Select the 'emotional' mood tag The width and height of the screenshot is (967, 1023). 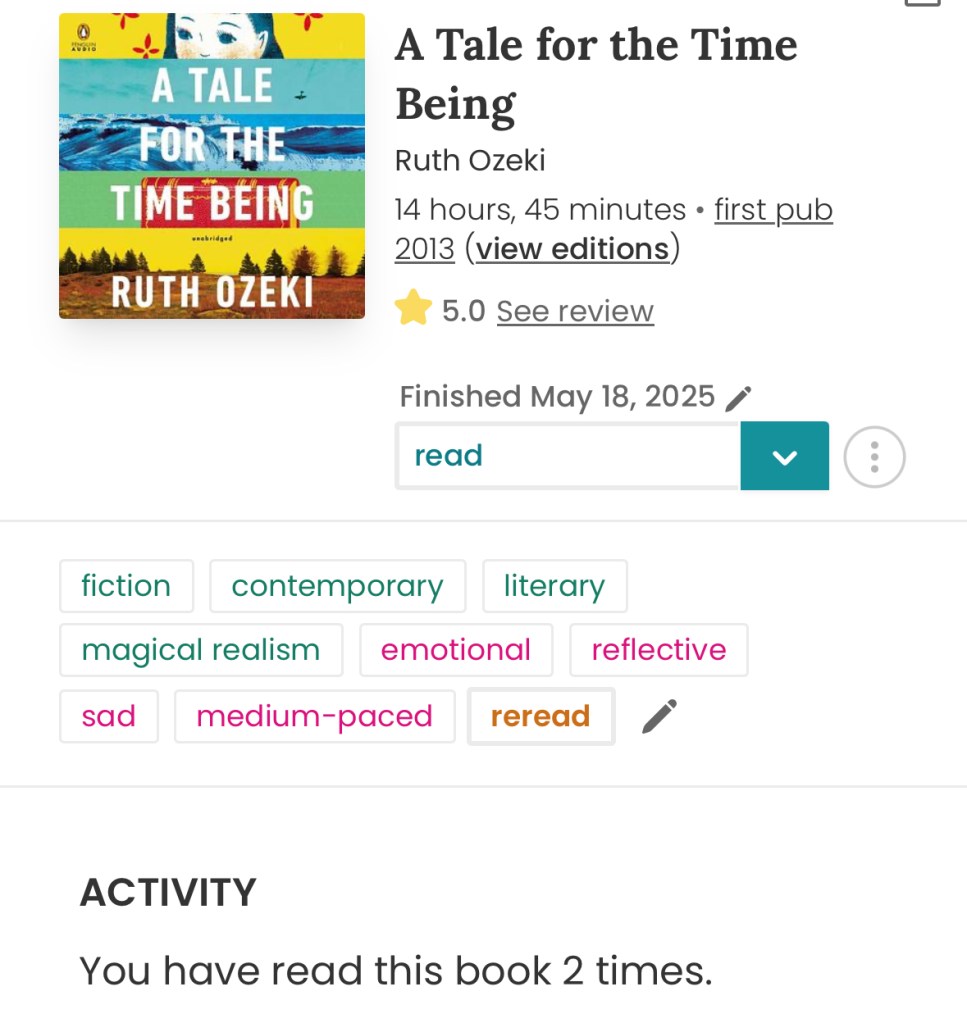455,650
